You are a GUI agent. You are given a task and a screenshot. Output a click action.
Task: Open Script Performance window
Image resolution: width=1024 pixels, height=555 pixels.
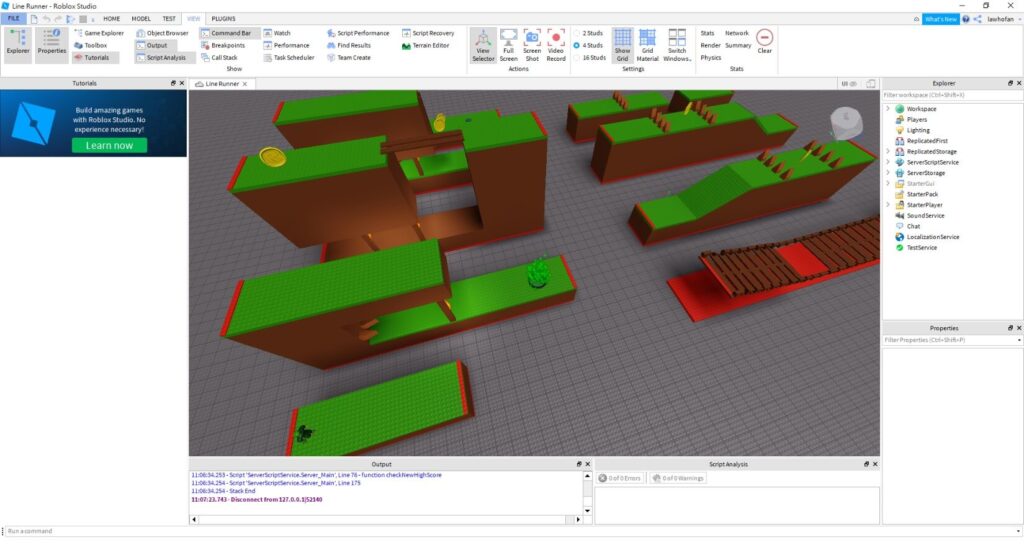tap(358, 33)
